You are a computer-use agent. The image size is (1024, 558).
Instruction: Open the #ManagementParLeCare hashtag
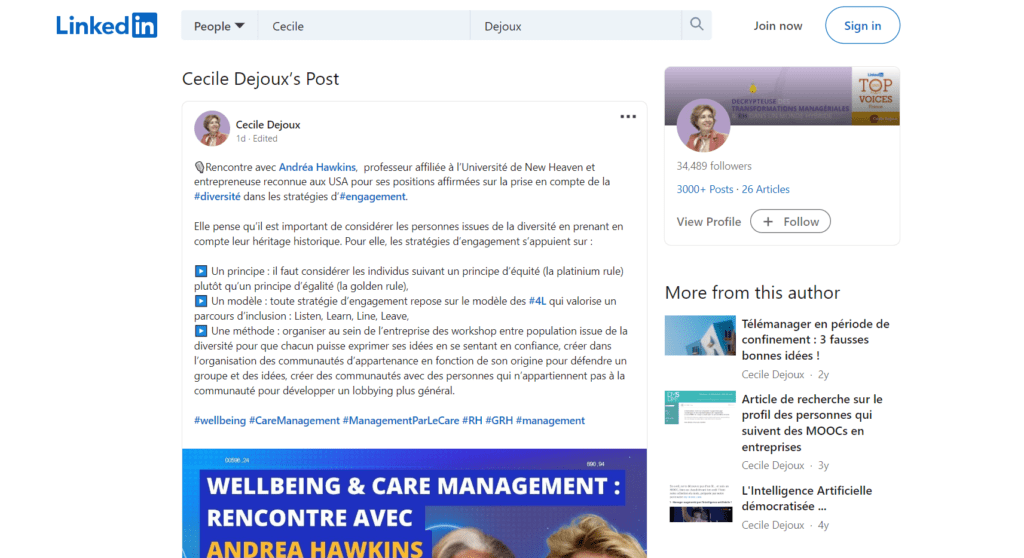(x=401, y=420)
